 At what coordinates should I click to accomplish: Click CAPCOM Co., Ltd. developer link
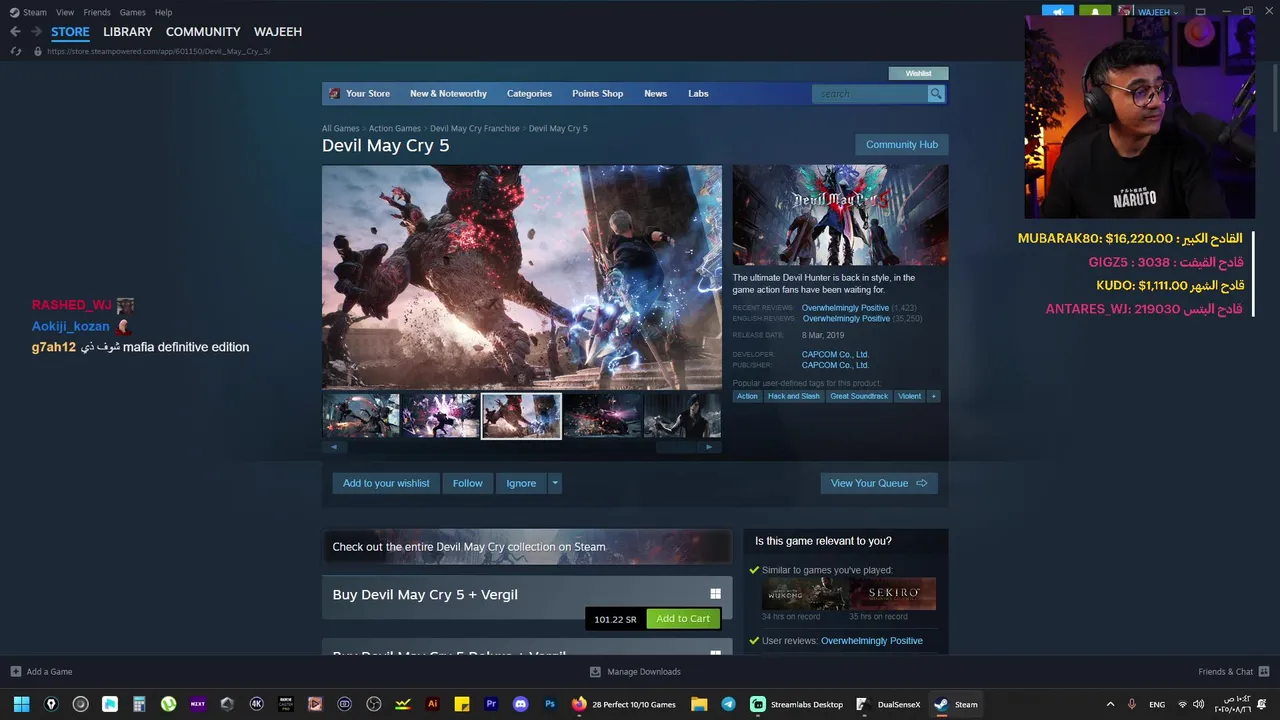pos(835,354)
